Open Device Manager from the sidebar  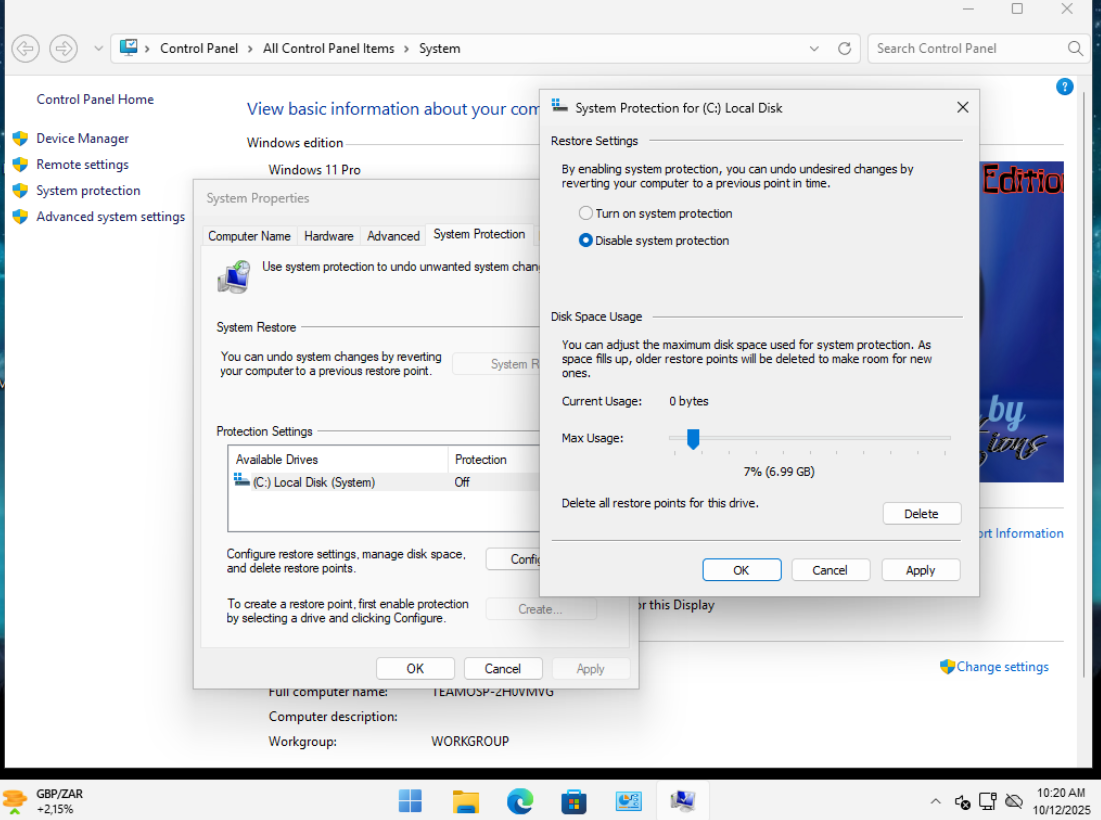pyautogui.click(x=82, y=138)
